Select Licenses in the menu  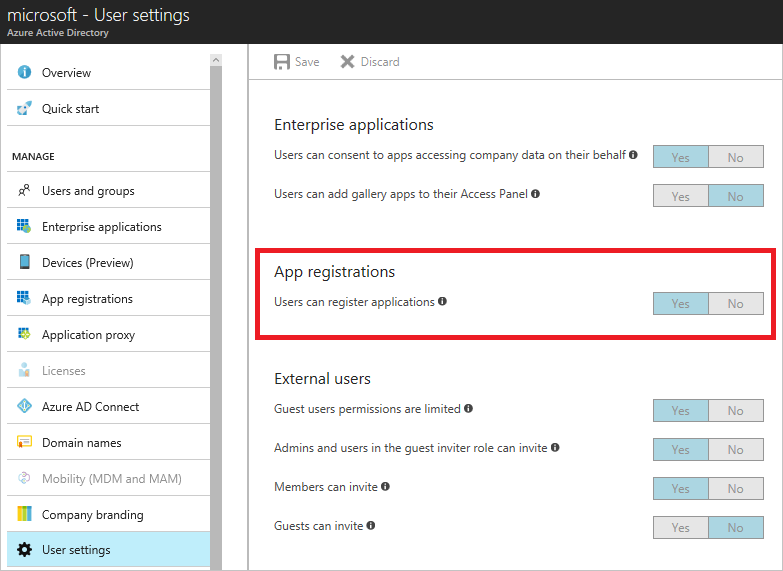coord(108,370)
